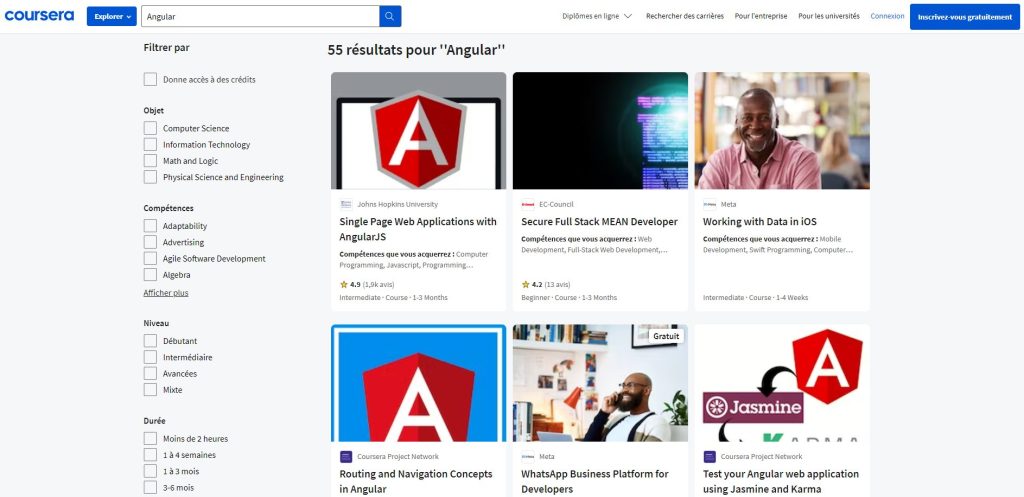
Task: Click thumbnail of smiling man in pink shirt
Action: (x=782, y=131)
